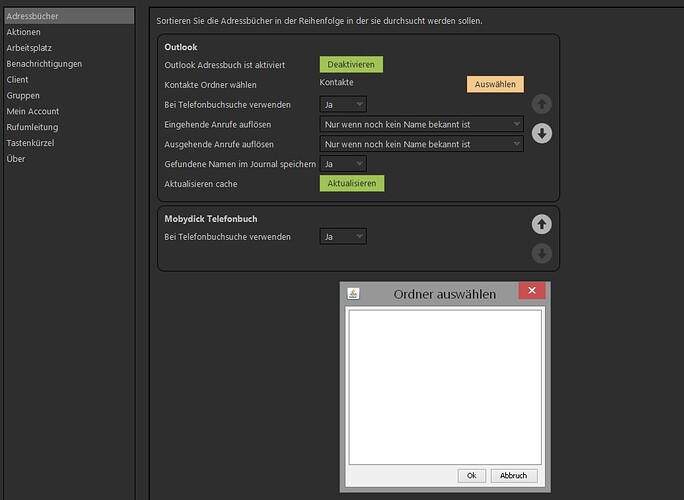Click the Outlook section heading
684x500 pixels.
coord(181,47)
